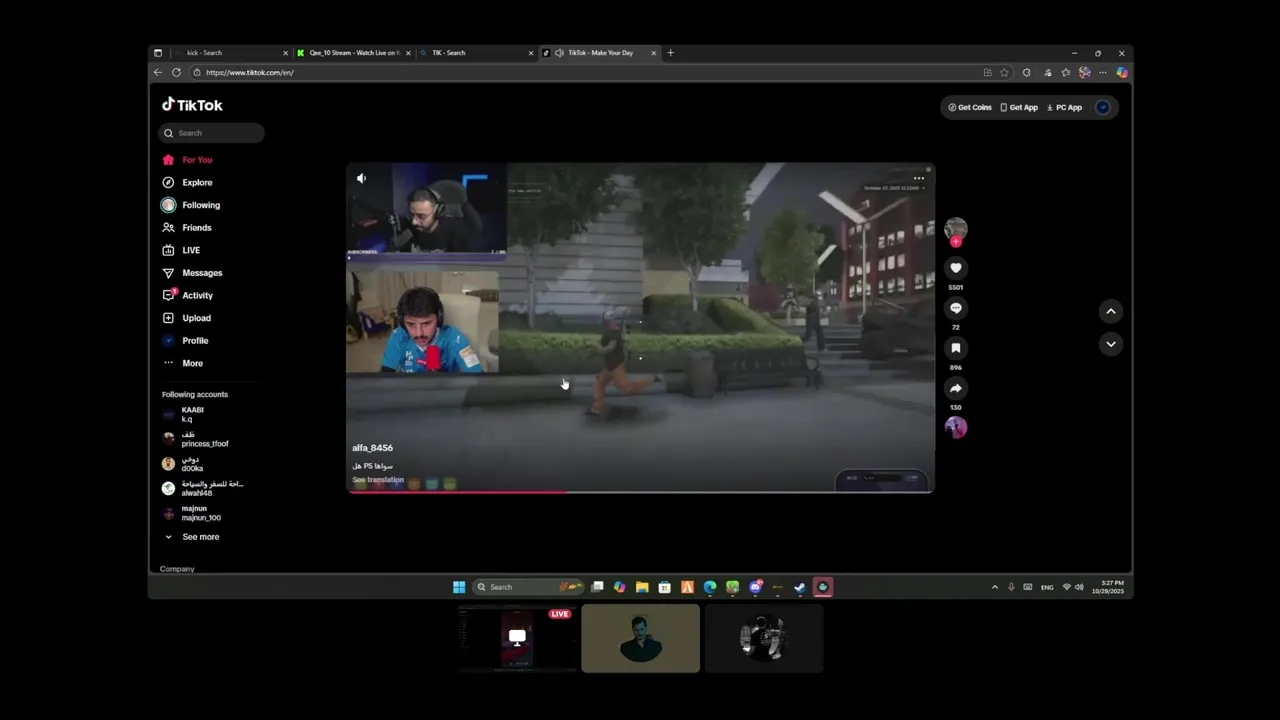
Task: Focus the TikTok search box
Action: [213, 133]
